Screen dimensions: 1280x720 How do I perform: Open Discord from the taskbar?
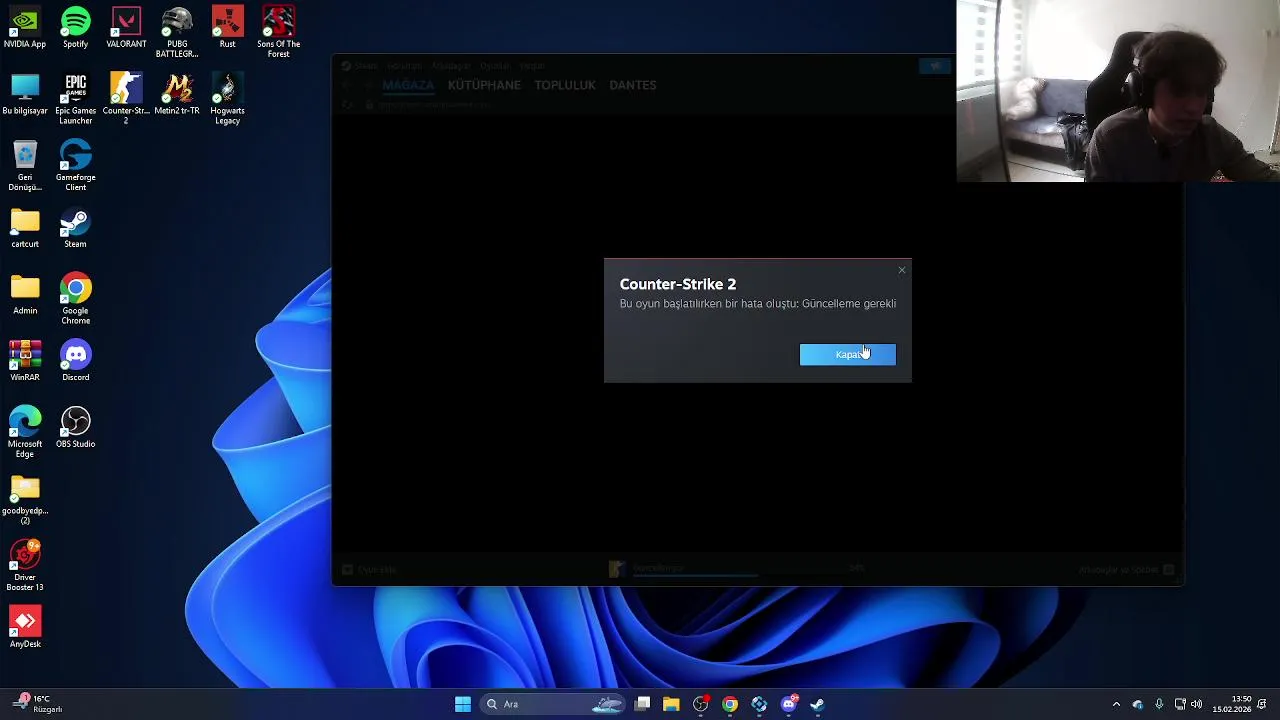tap(789, 704)
